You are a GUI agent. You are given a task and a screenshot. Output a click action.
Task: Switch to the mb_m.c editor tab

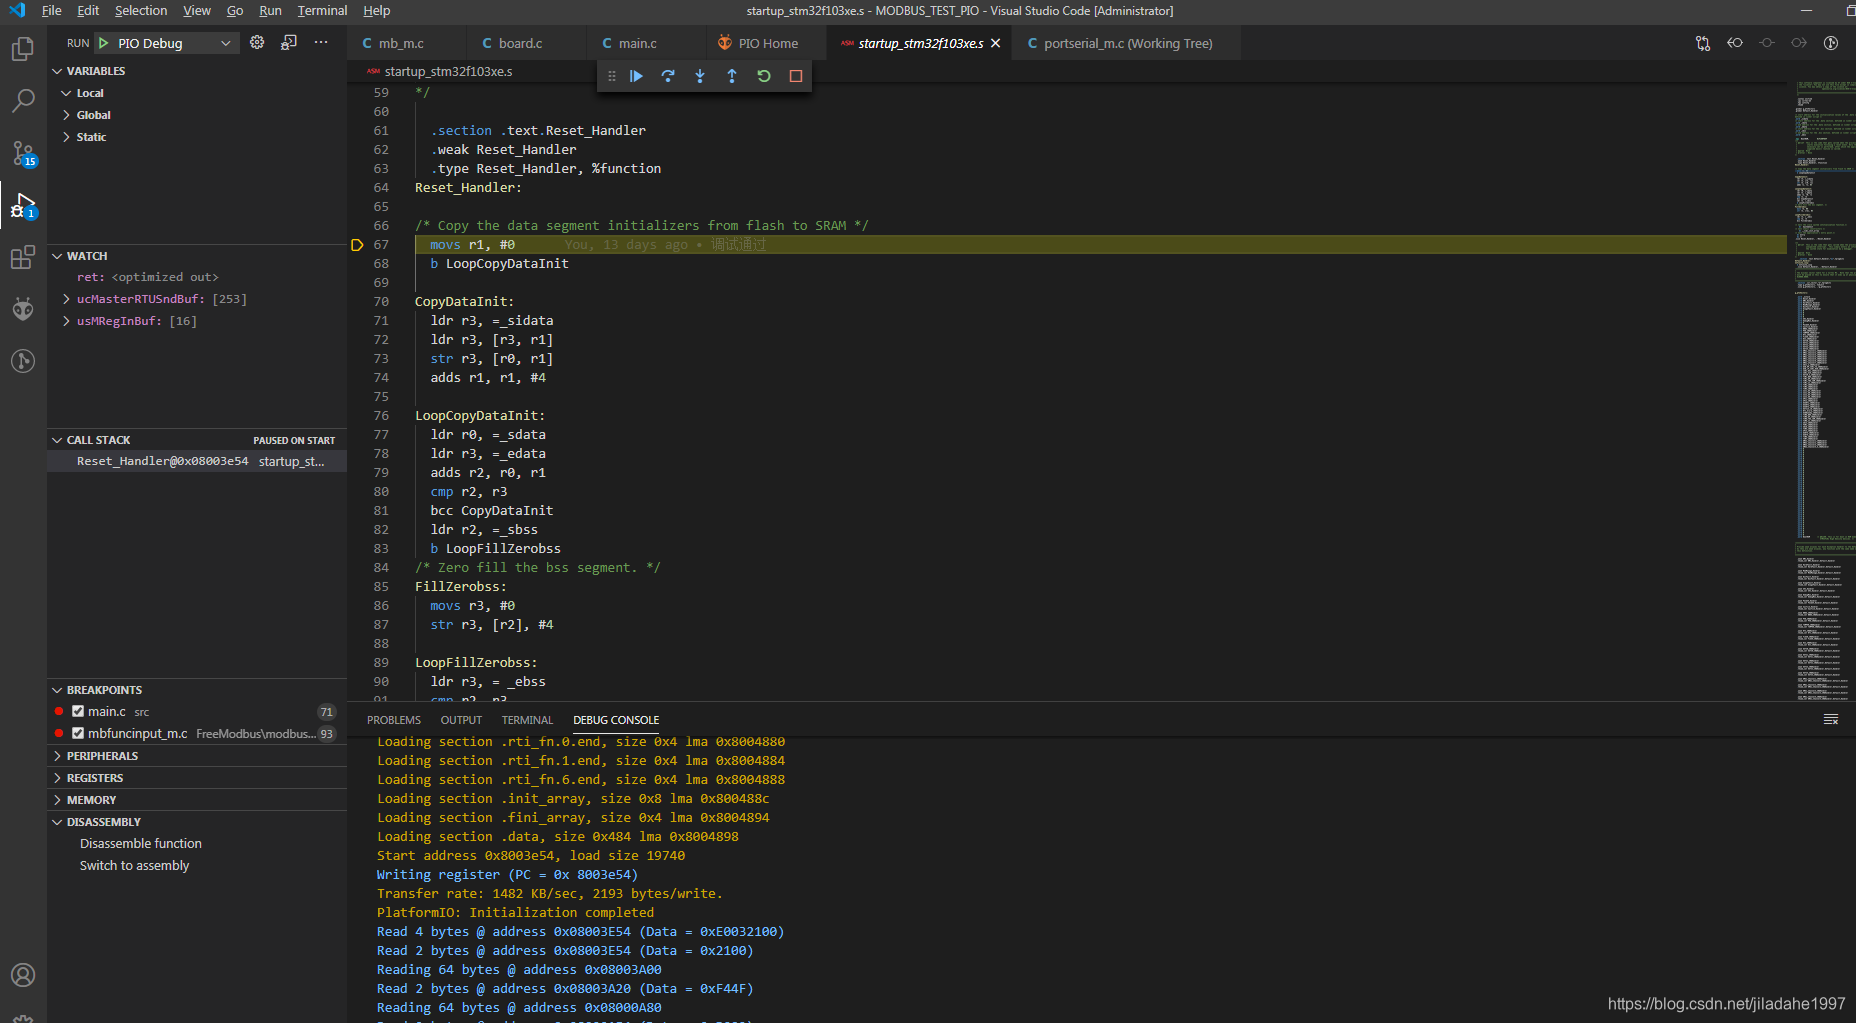point(401,43)
